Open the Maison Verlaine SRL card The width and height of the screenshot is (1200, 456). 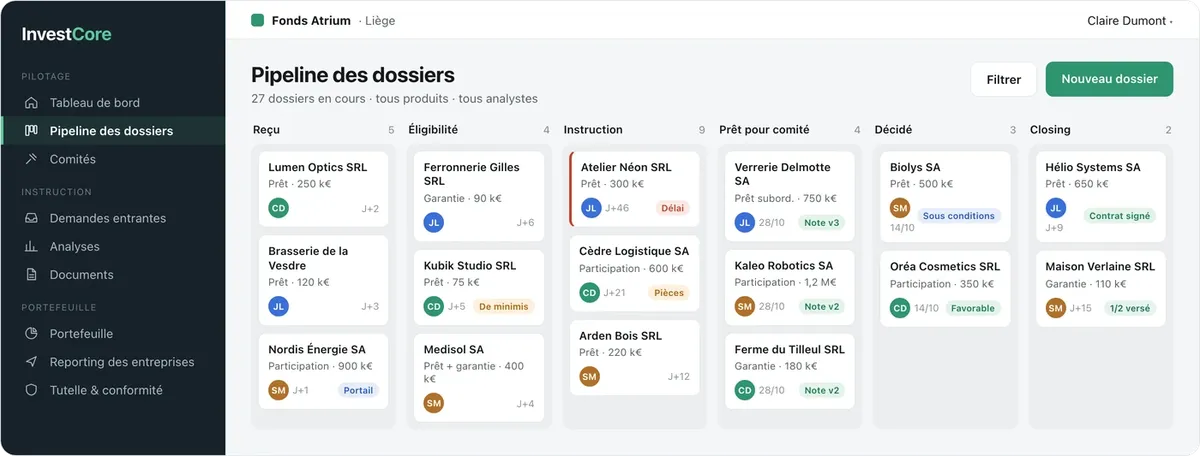click(x=1100, y=289)
